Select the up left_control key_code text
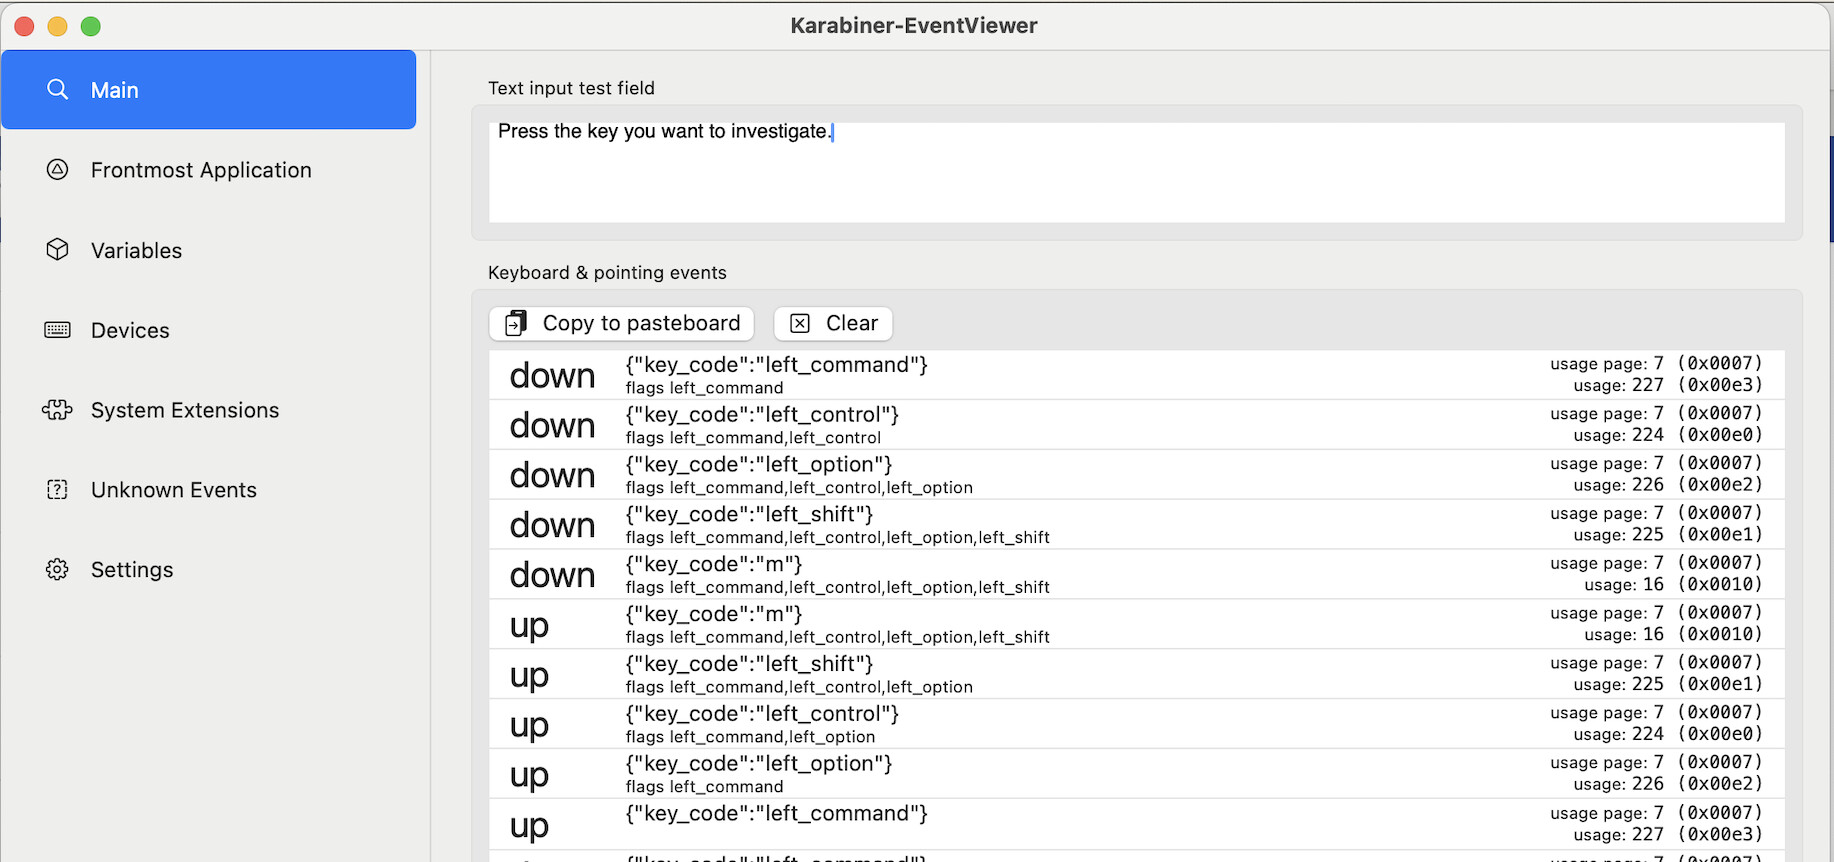The height and width of the screenshot is (862, 1834). pos(763,715)
